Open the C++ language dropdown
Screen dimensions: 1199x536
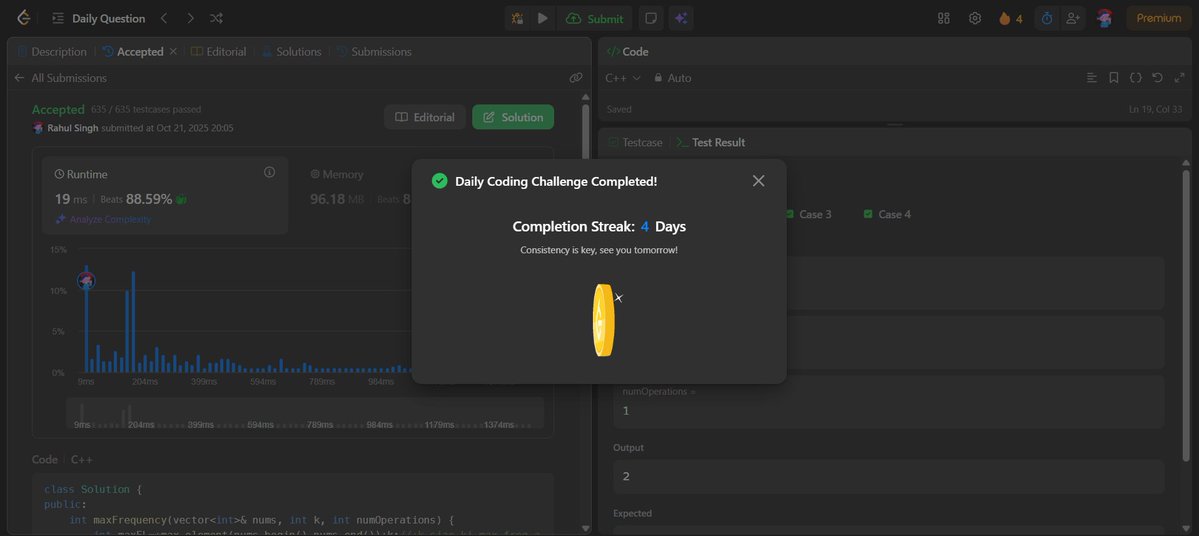pos(622,78)
